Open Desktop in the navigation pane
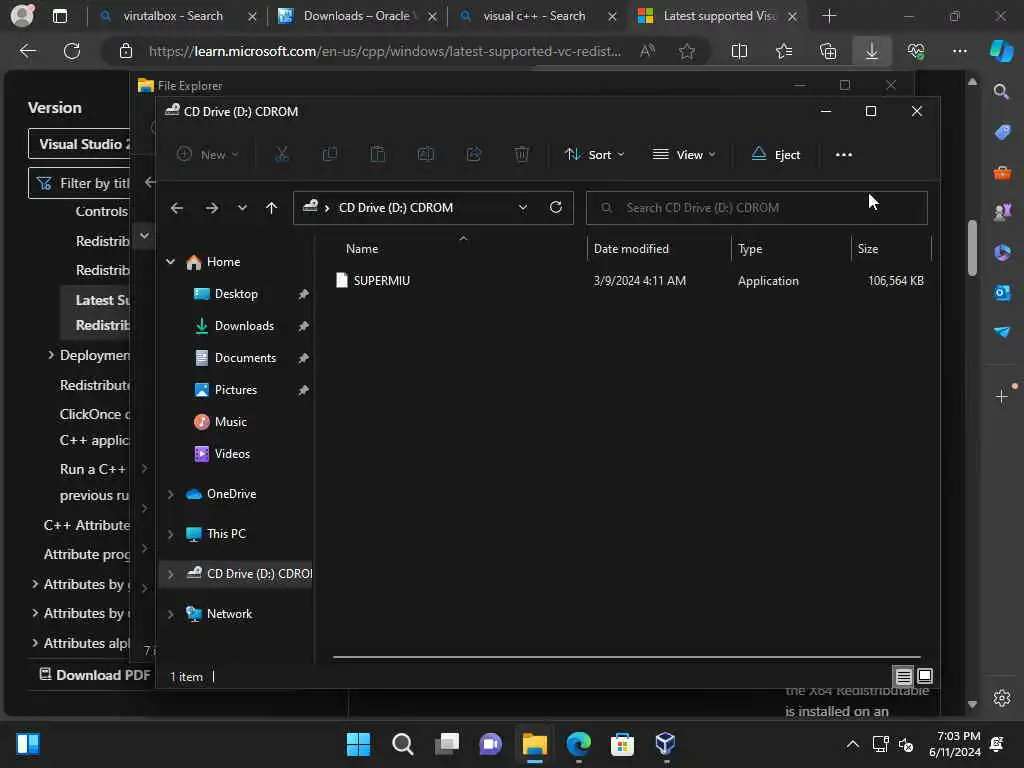Viewport: 1024px width, 768px height. pos(236,294)
